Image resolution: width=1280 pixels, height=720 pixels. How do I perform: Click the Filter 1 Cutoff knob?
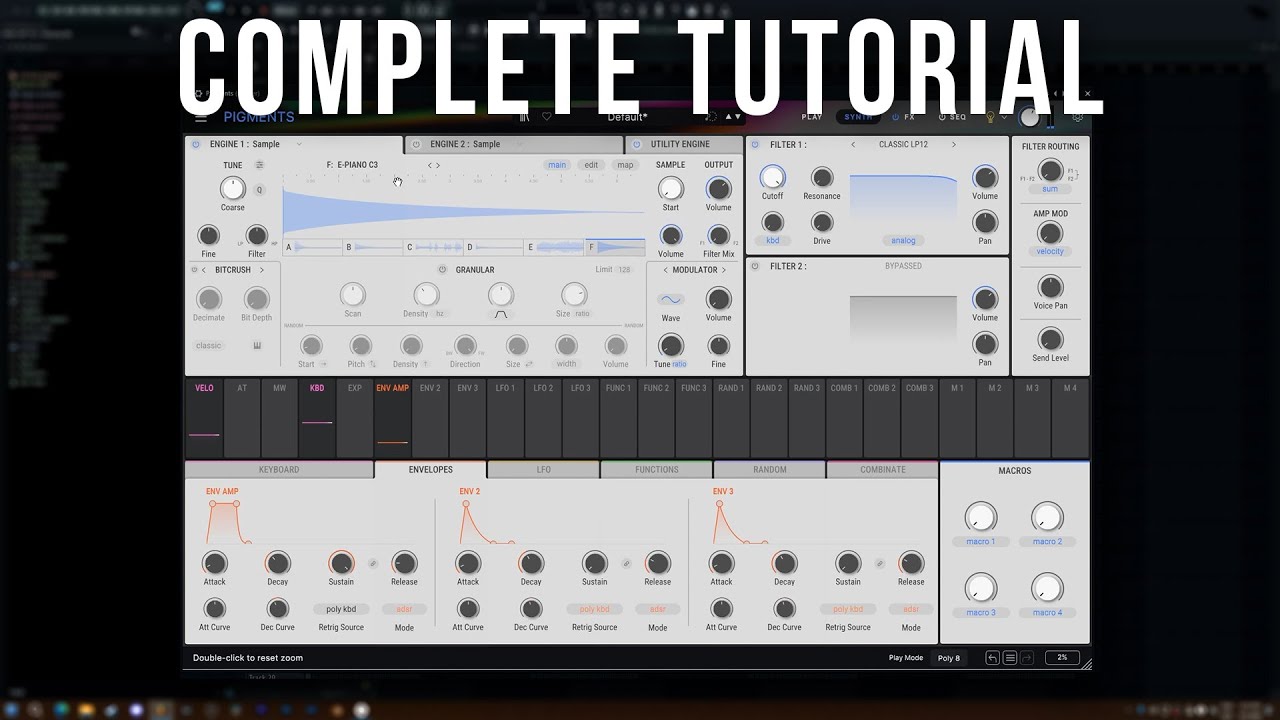point(772,178)
